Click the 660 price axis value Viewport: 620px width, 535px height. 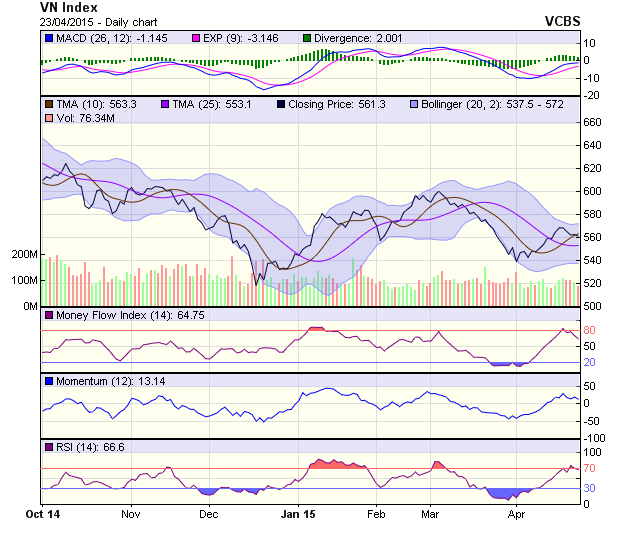pyautogui.click(x=593, y=122)
